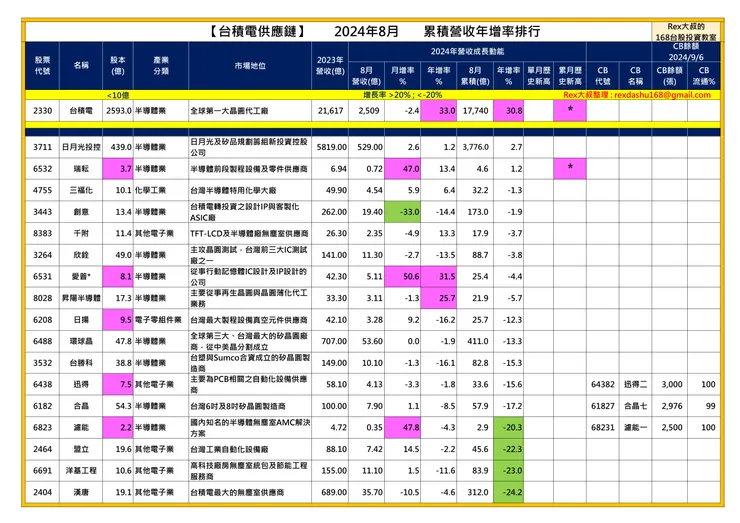
Task: Click highlighted monthly growth 47.0
Action: pyautogui.click(x=403, y=169)
